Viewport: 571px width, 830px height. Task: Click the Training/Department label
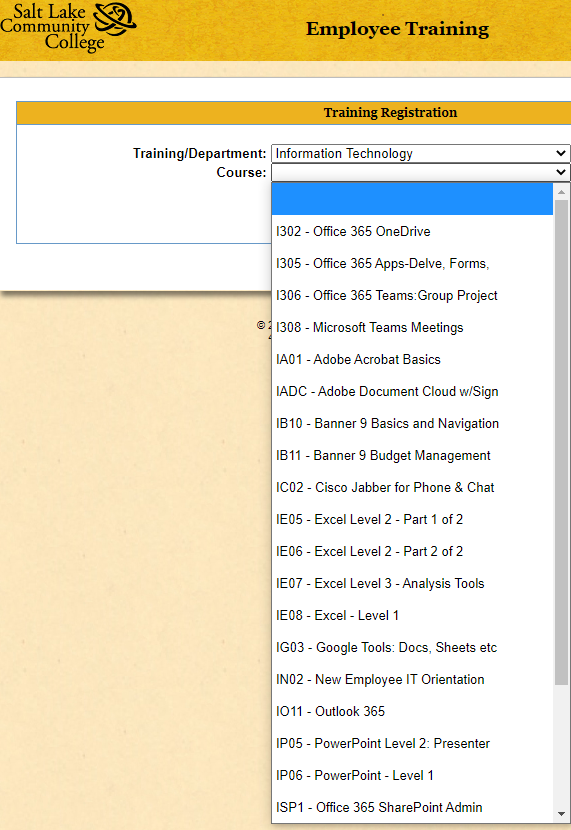pos(200,154)
